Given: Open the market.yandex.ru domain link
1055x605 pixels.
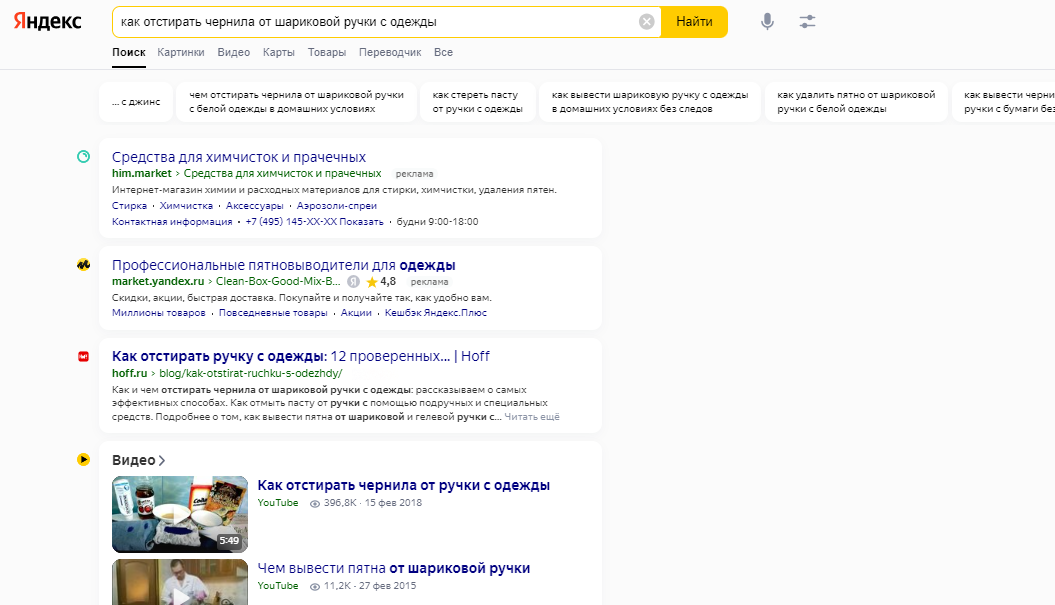Looking at the screenshot, I should pos(158,281).
